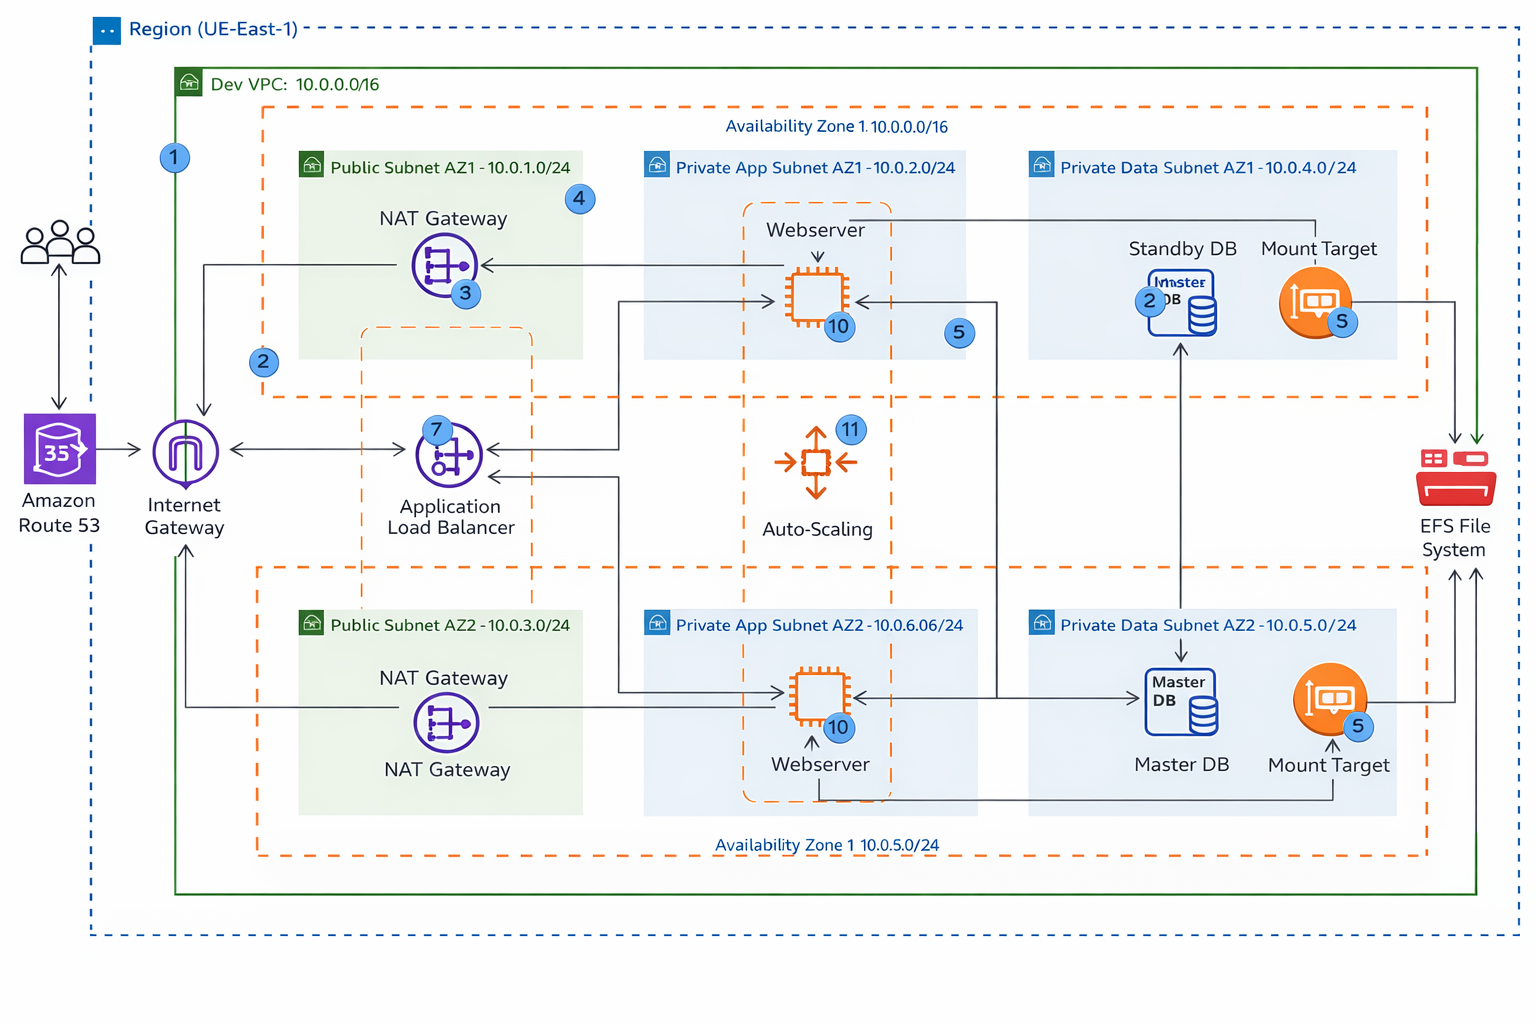Select the Amazon Route 53 icon
This screenshot has width=1536, height=1024.
coord(59,451)
